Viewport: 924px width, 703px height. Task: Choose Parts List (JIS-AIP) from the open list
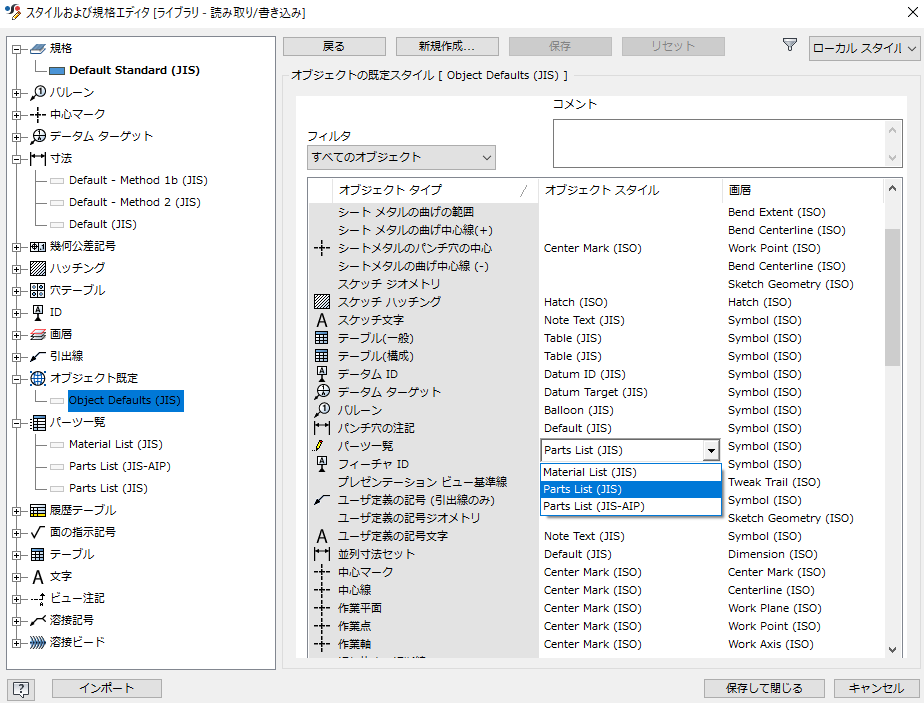pyautogui.click(x=593, y=506)
